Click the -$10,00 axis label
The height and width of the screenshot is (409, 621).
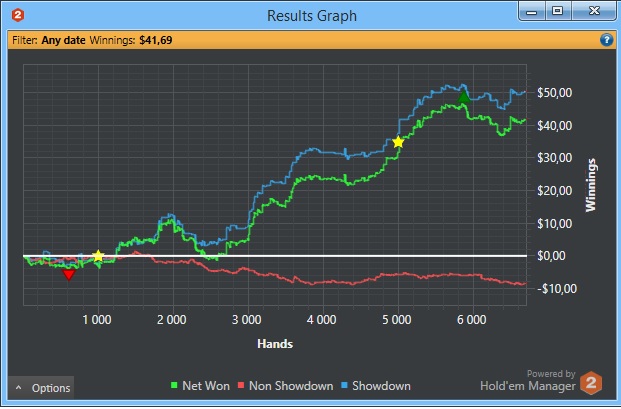(x=557, y=289)
